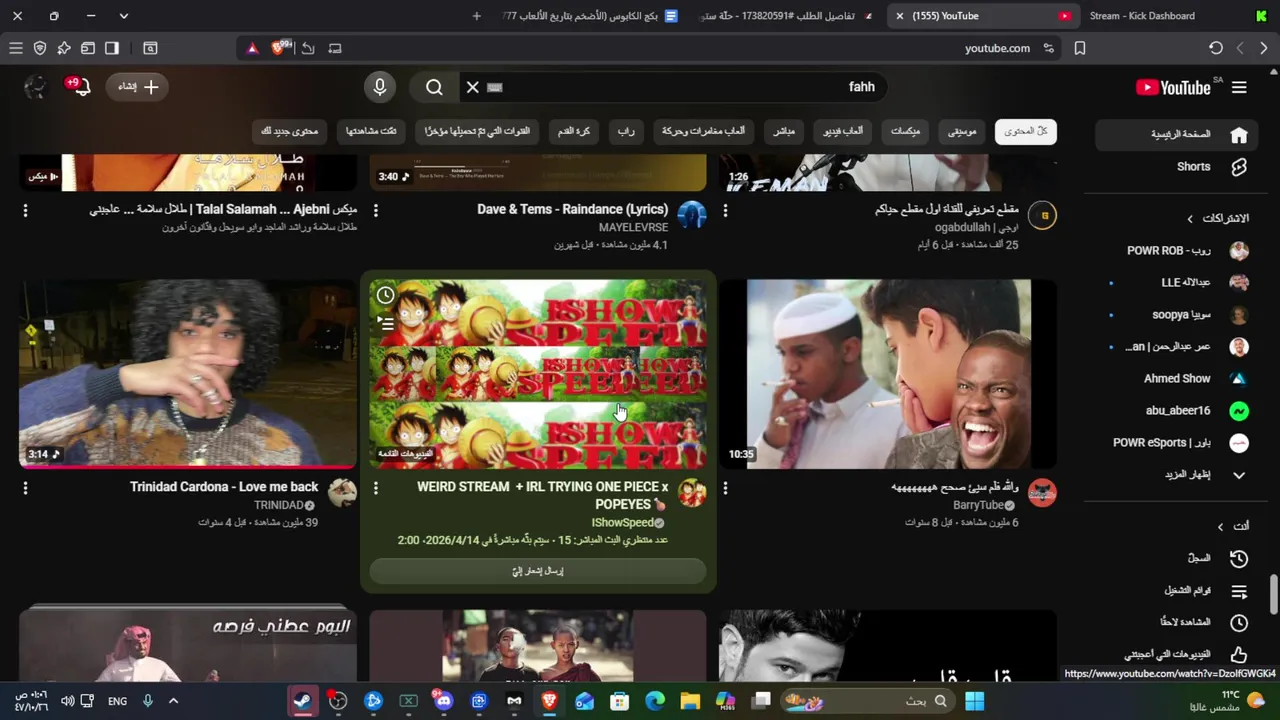Toggle the browser sidebar panel icon
This screenshot has width=1280, height=720.
tap(112, 48)
